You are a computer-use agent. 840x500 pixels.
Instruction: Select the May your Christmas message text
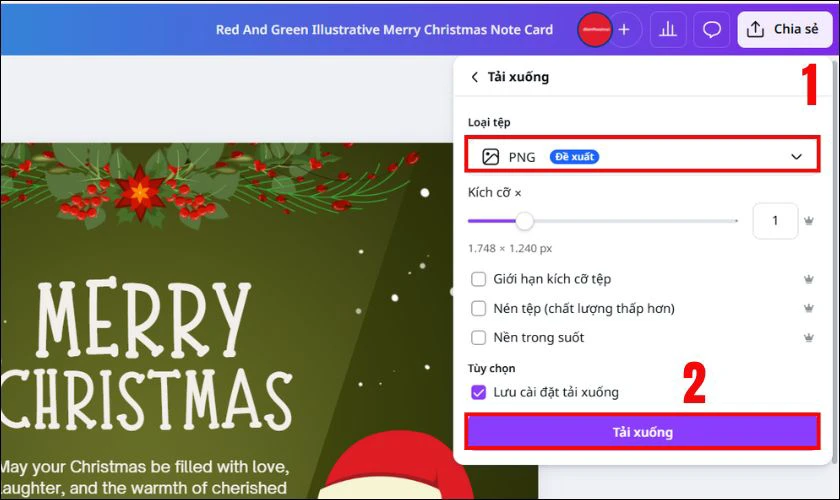tap(145, 477)
